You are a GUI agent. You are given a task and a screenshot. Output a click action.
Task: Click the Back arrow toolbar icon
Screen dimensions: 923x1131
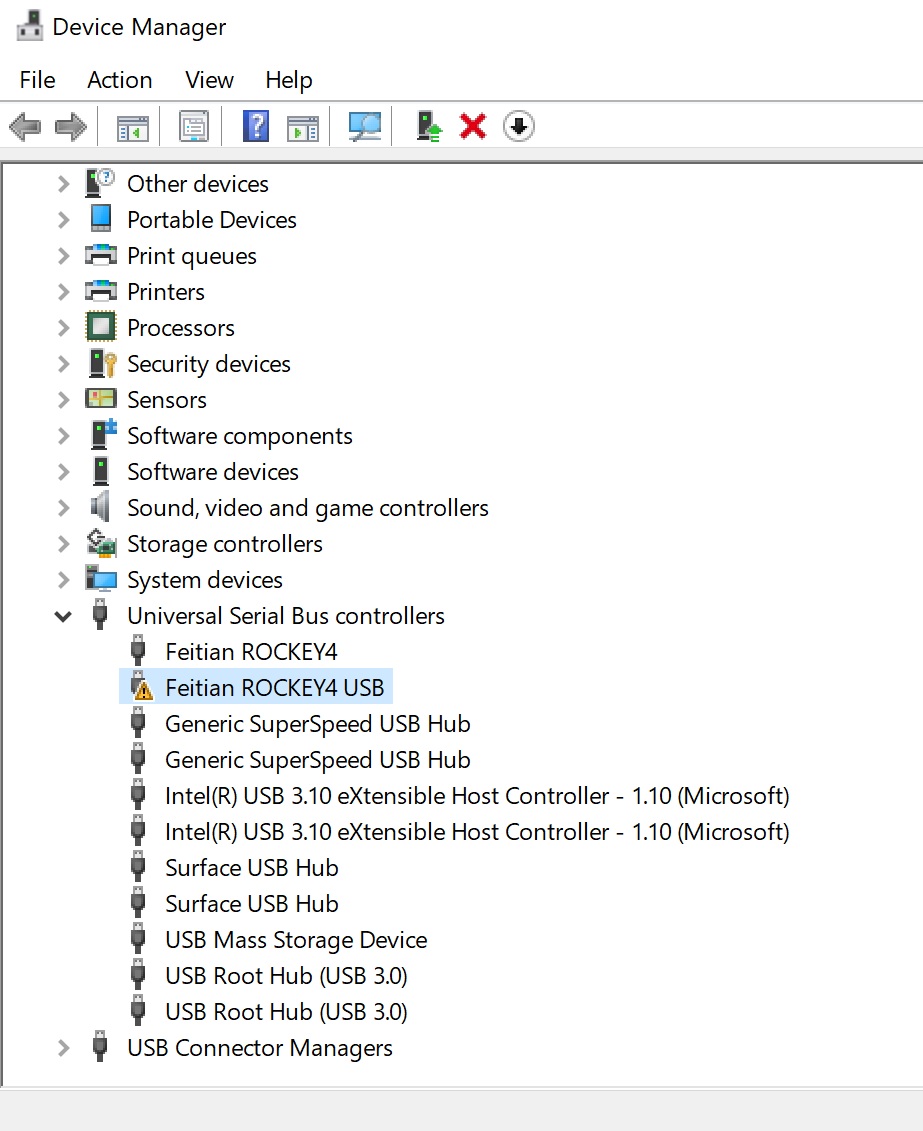point(25,127)
